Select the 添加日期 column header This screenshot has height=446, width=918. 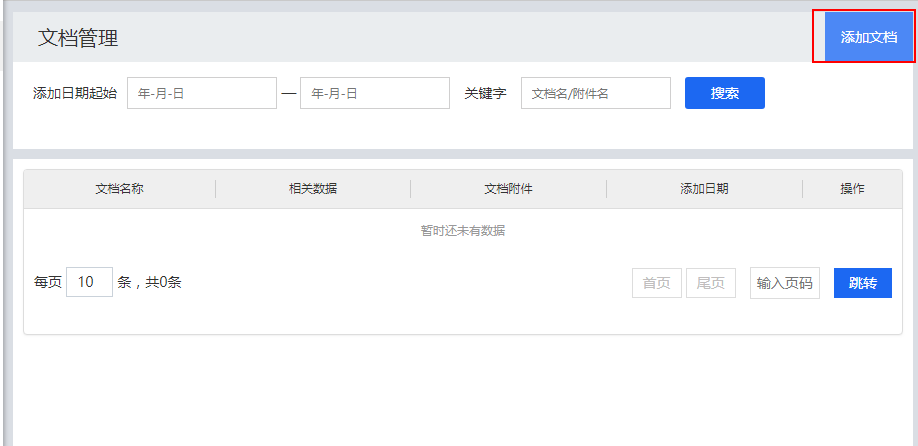(x=704, y=189)
